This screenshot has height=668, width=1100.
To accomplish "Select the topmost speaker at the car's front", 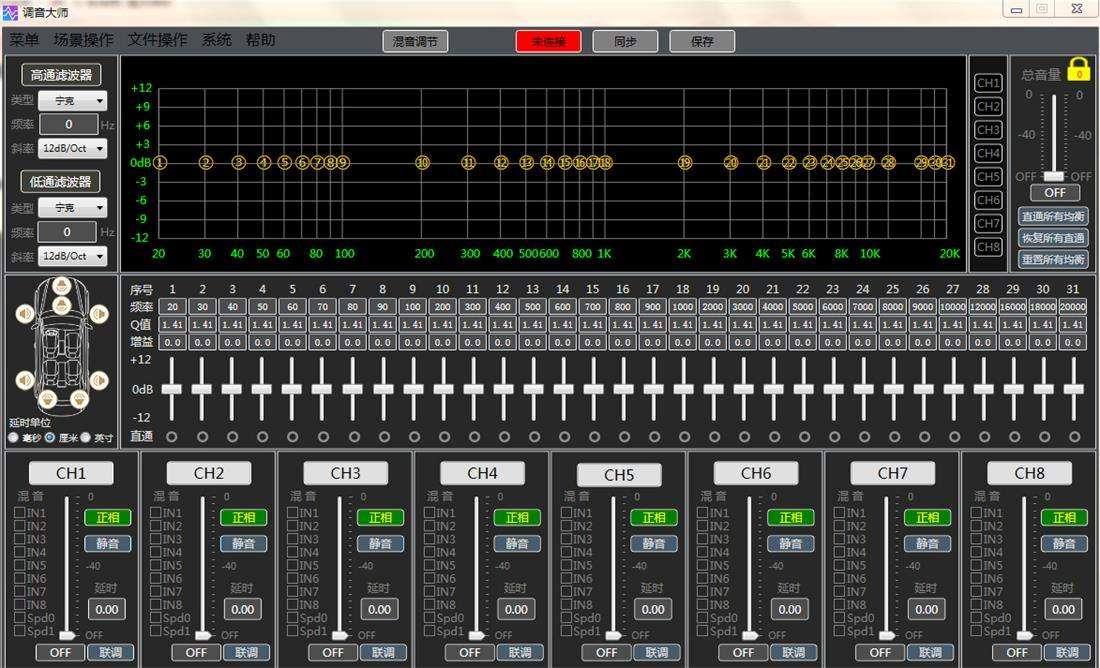I will [x=61, y=285].
